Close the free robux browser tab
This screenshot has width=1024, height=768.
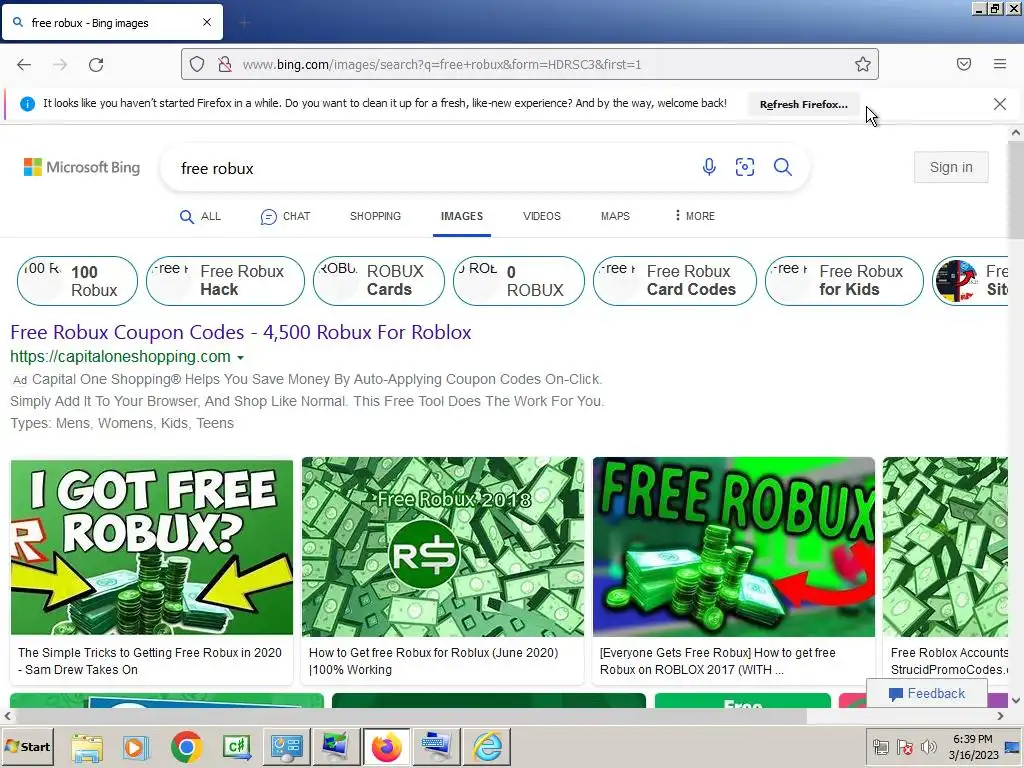tap(207, 22)
